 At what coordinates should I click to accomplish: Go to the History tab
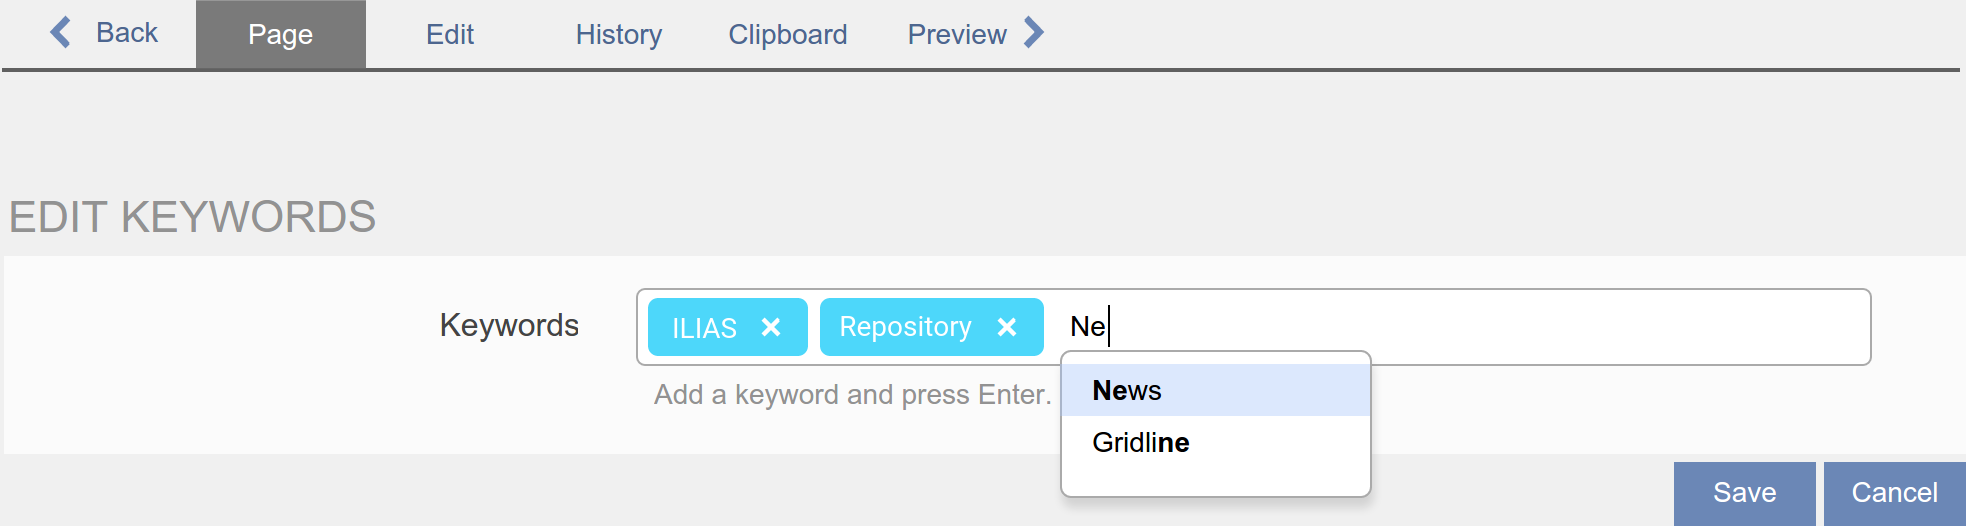pos(619,35)
